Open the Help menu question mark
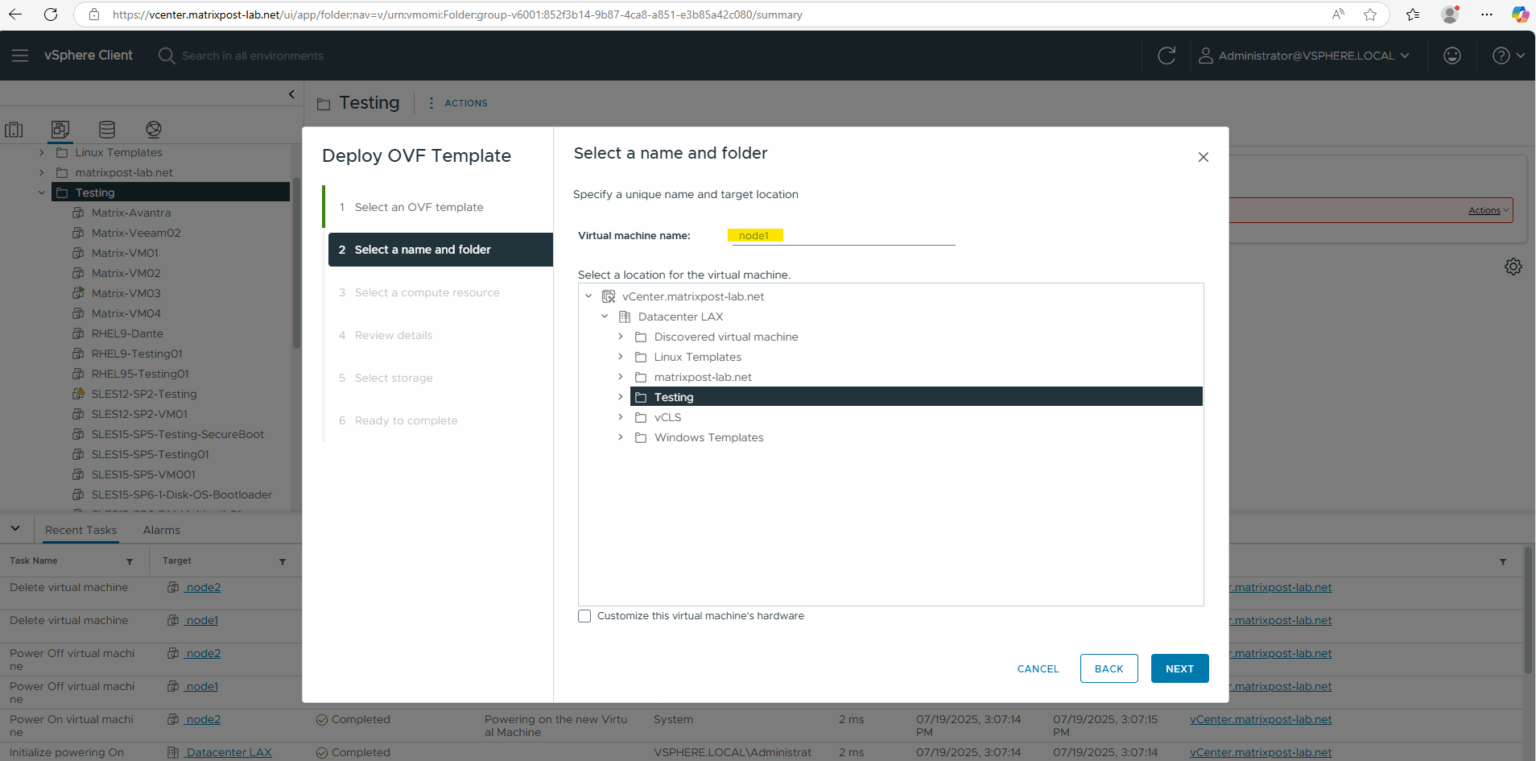Image resolution: width=1536 pixels, height=761 pixels. (1501, 55)
